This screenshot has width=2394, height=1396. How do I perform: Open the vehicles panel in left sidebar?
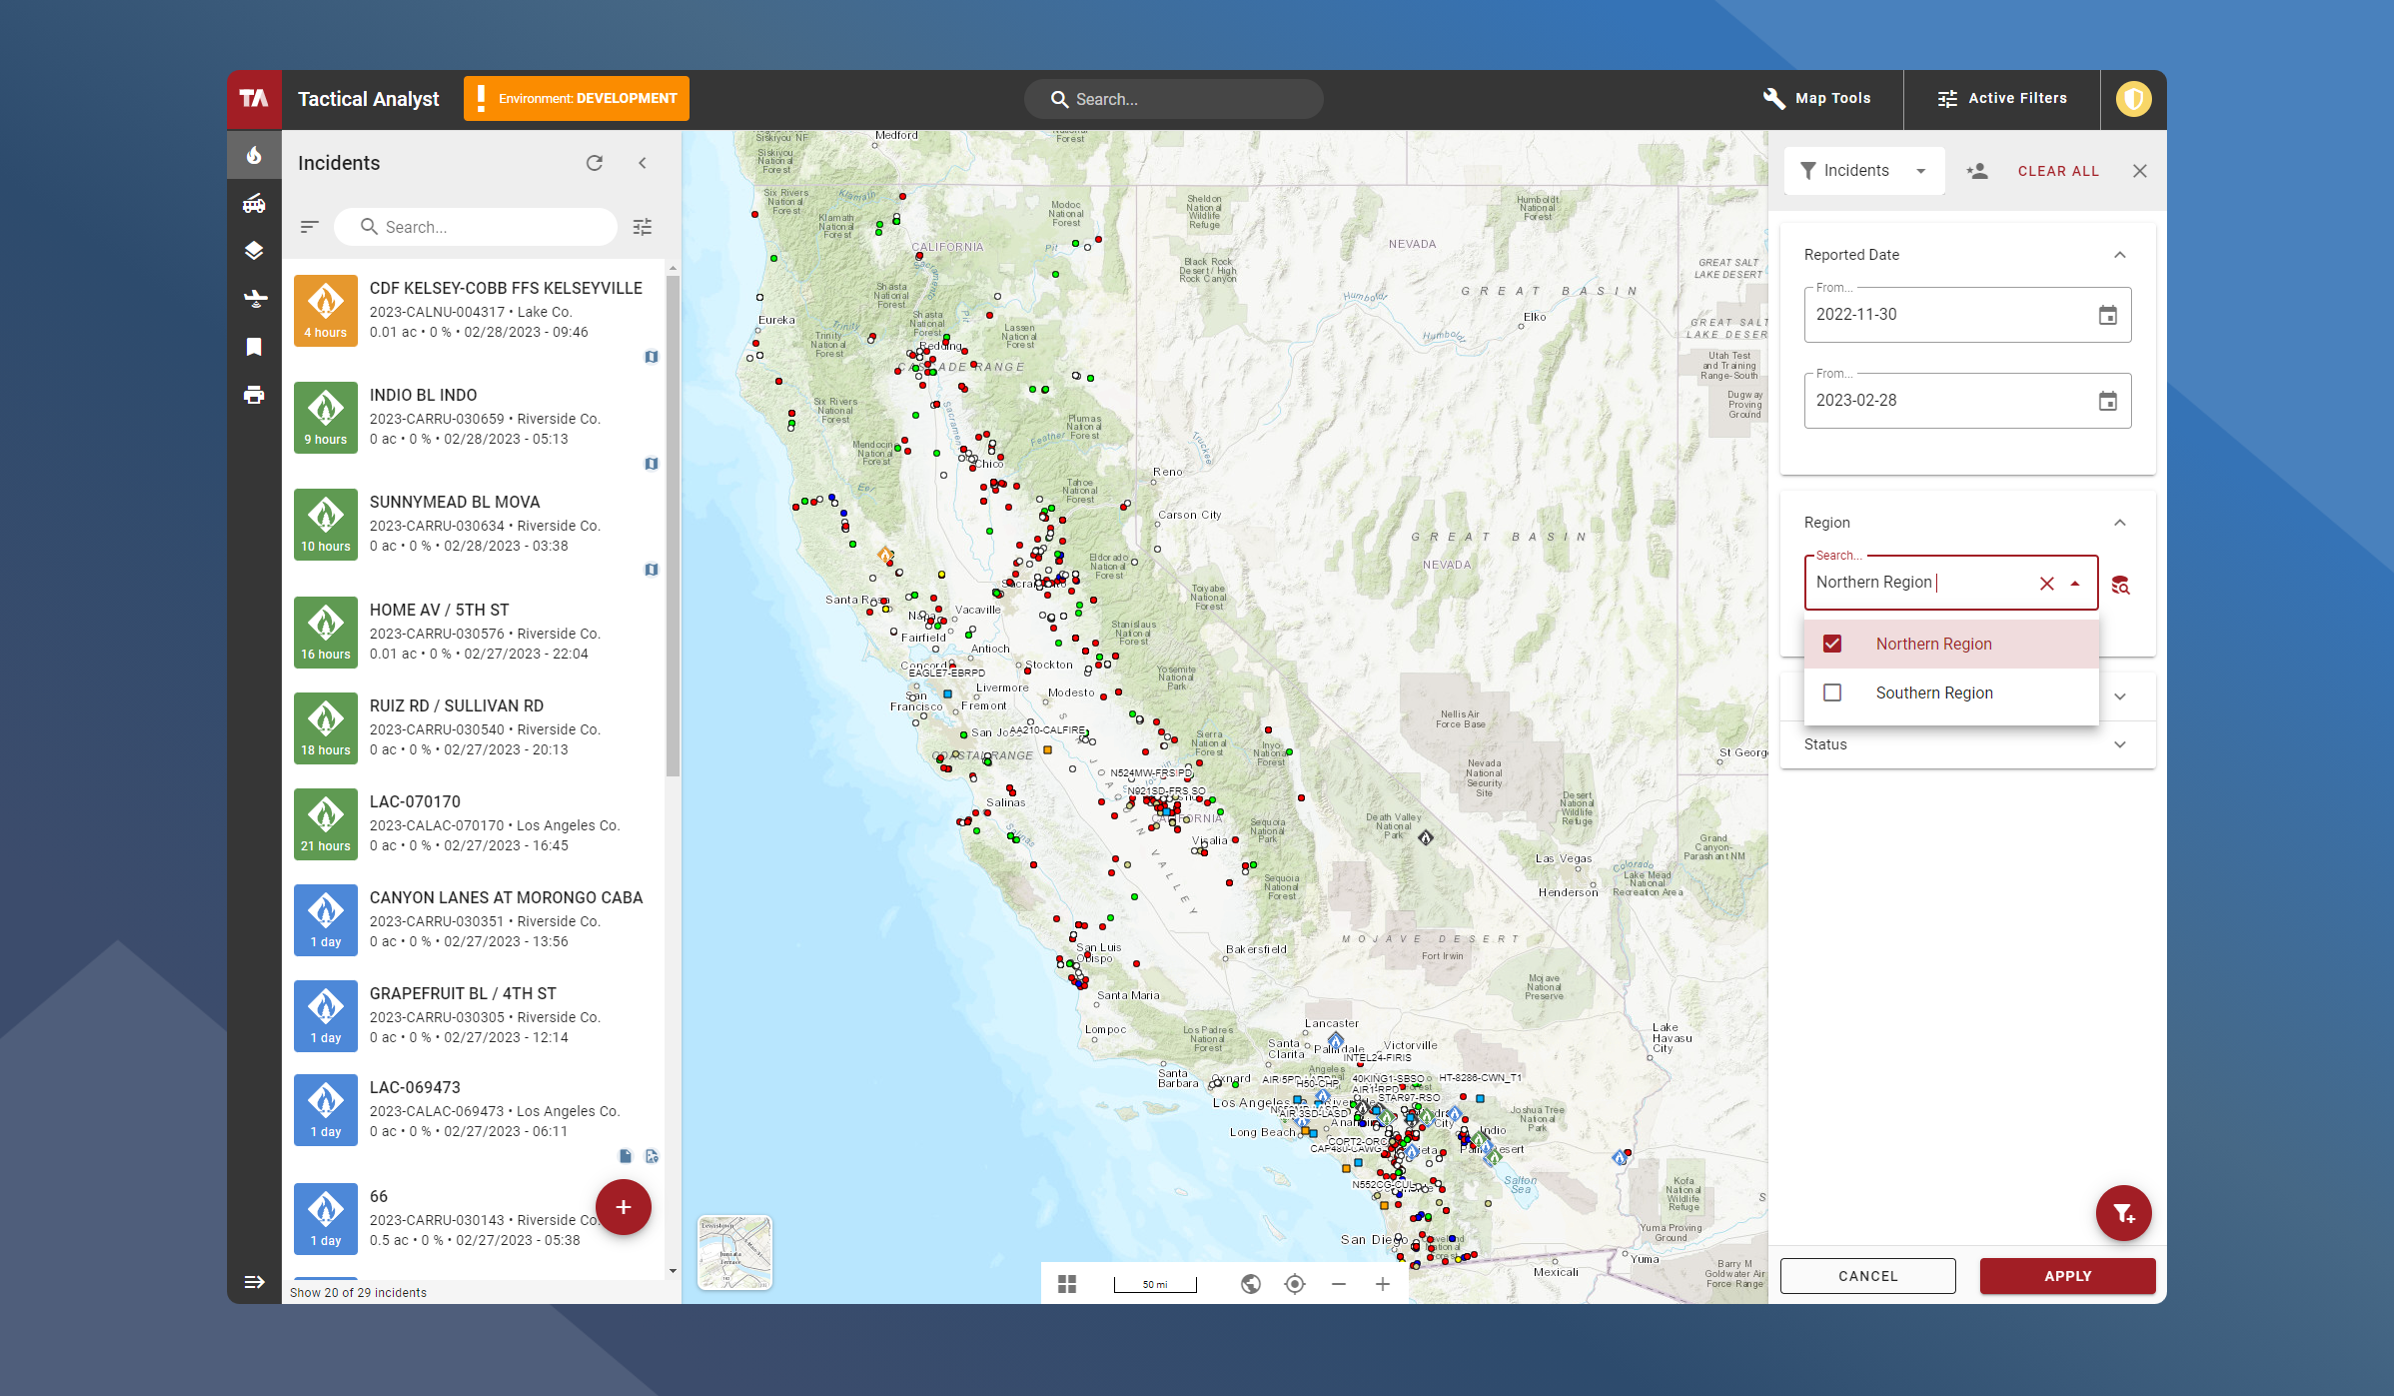[x=254, y=203]
